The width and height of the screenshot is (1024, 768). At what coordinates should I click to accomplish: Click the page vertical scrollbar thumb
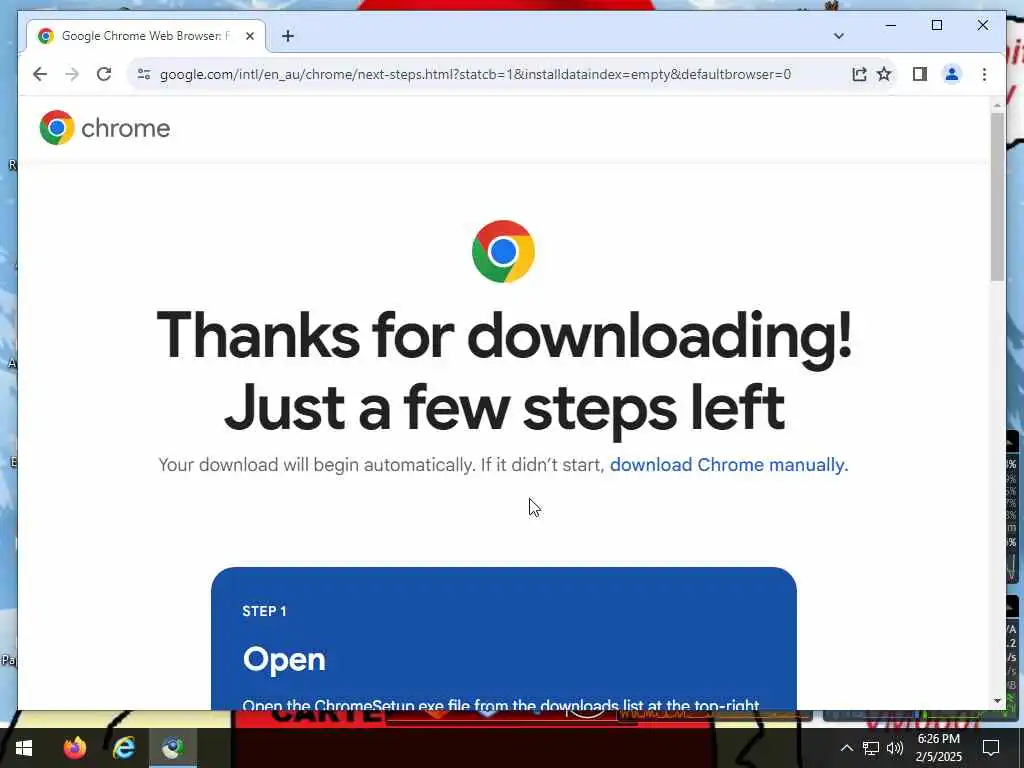coord(997,197)
